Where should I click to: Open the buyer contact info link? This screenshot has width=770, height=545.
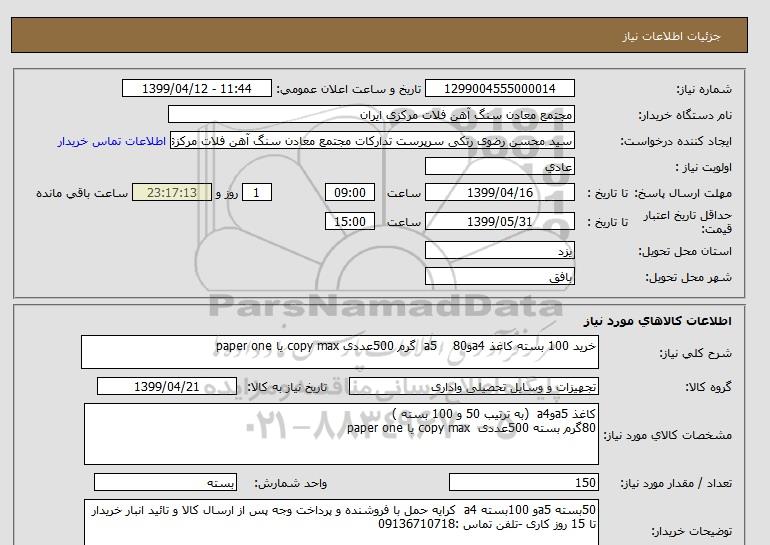[111, 141]
